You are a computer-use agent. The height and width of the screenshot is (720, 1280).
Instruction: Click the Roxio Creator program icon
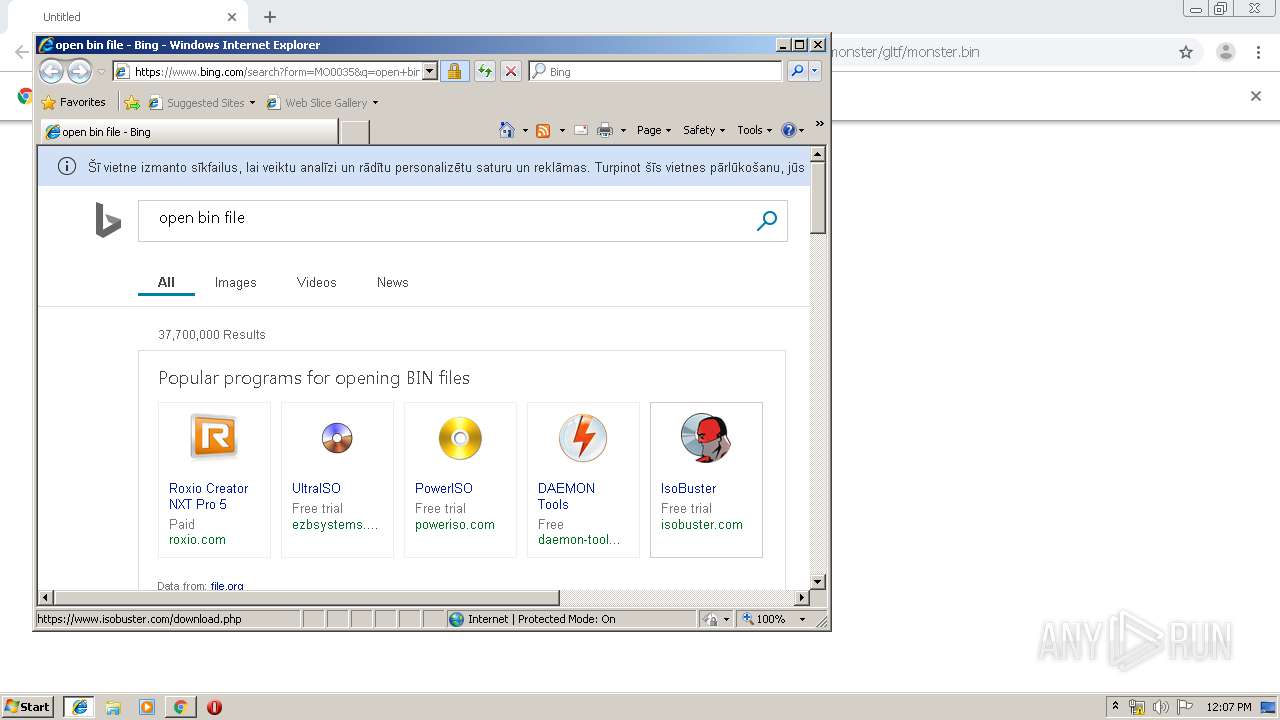click(214, 437)
